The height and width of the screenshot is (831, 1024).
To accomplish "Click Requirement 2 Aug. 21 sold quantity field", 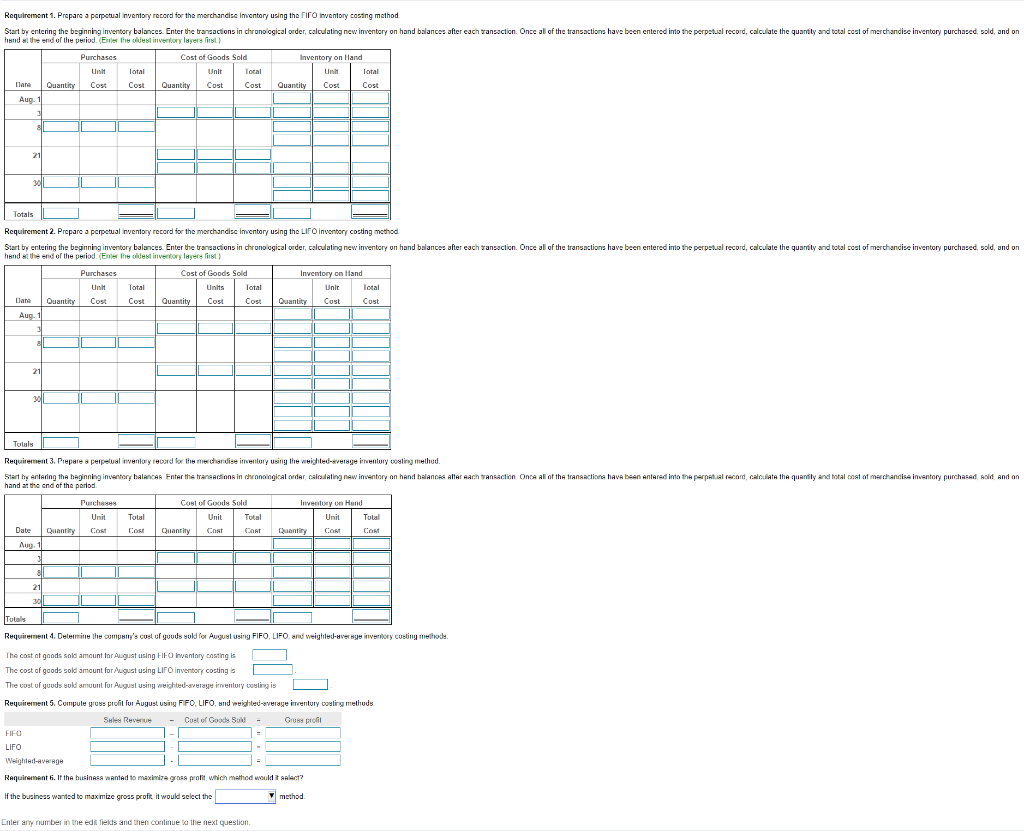I will pyautogui.click(x=176, y=370).
